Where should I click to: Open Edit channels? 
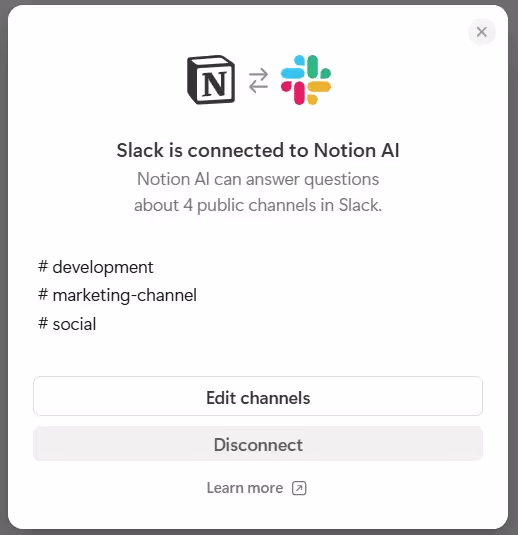point(258,396)
